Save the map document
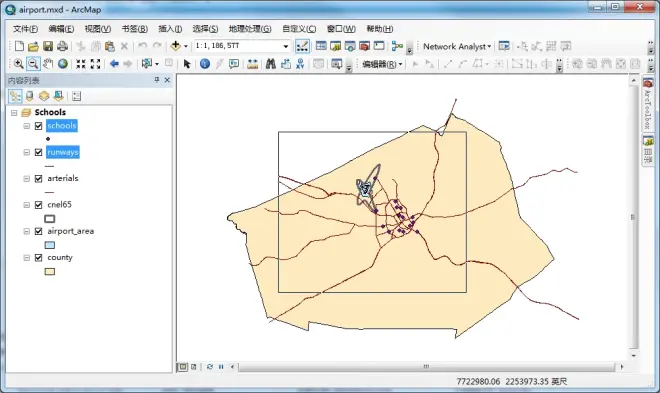660x393 pixels. (48, 46)
